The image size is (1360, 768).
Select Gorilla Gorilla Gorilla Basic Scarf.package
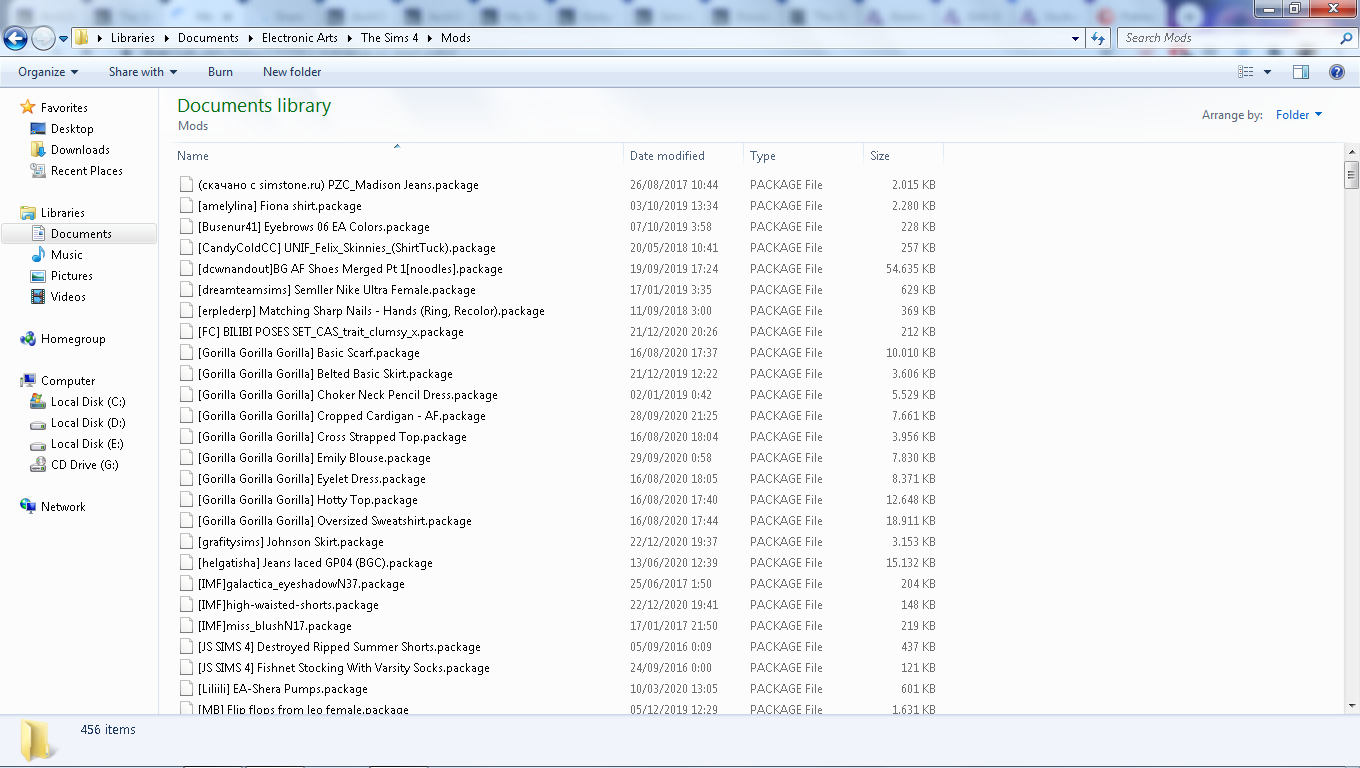309,353
